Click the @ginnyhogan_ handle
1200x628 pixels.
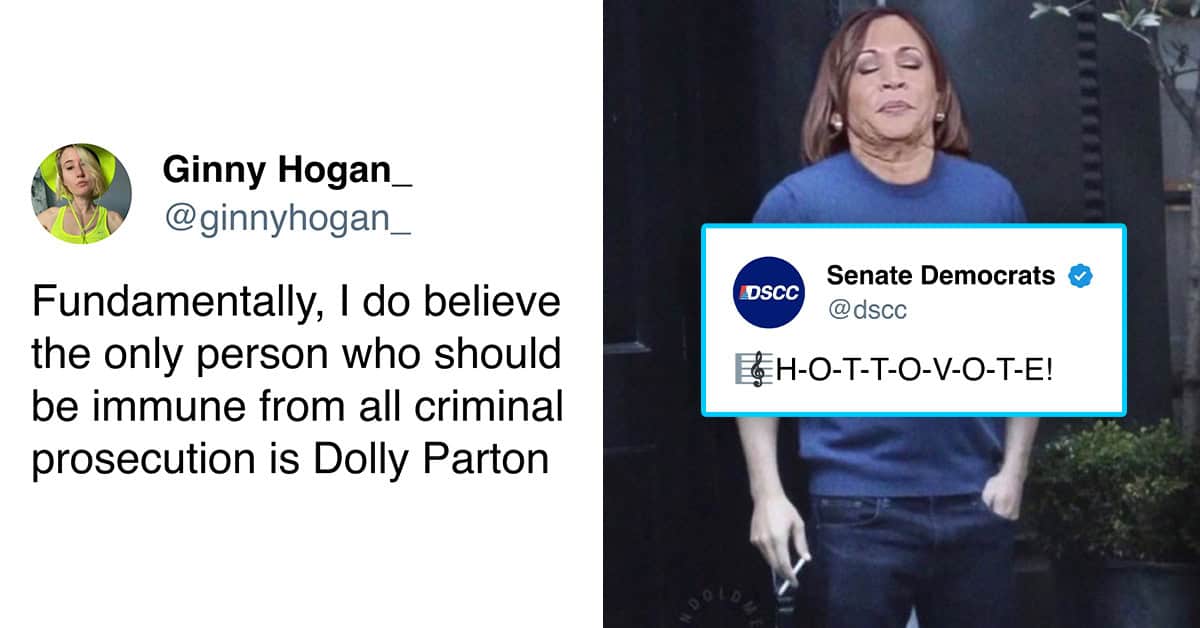[x=288, y=219]
